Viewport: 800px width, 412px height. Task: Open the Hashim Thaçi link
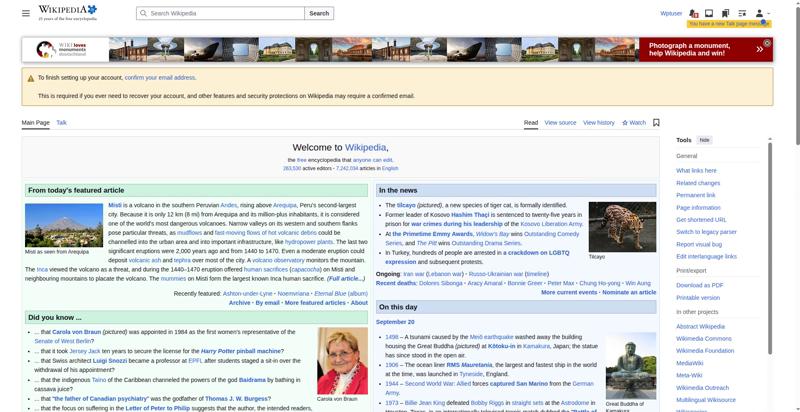(470, 215)
